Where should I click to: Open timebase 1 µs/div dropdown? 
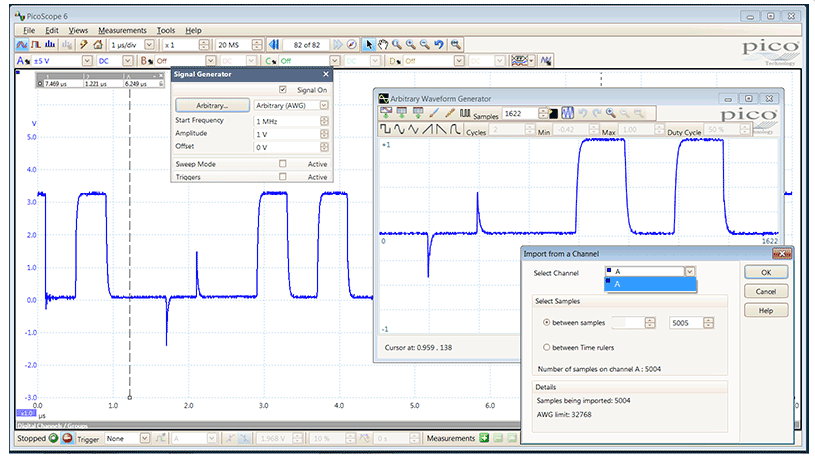149,45
